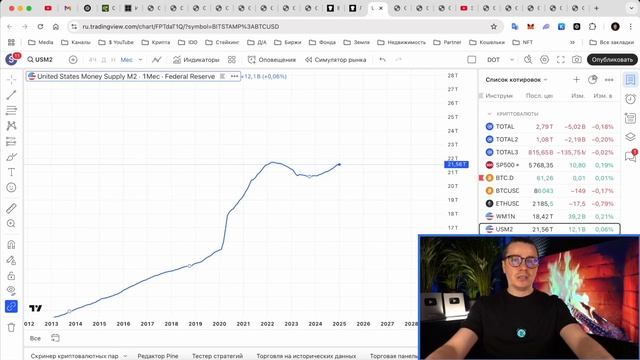Image resolution: width=640 pixels, height=360 pixels.
Task: Click the Опубликовать publish button
Action: (x=612, y=60)
